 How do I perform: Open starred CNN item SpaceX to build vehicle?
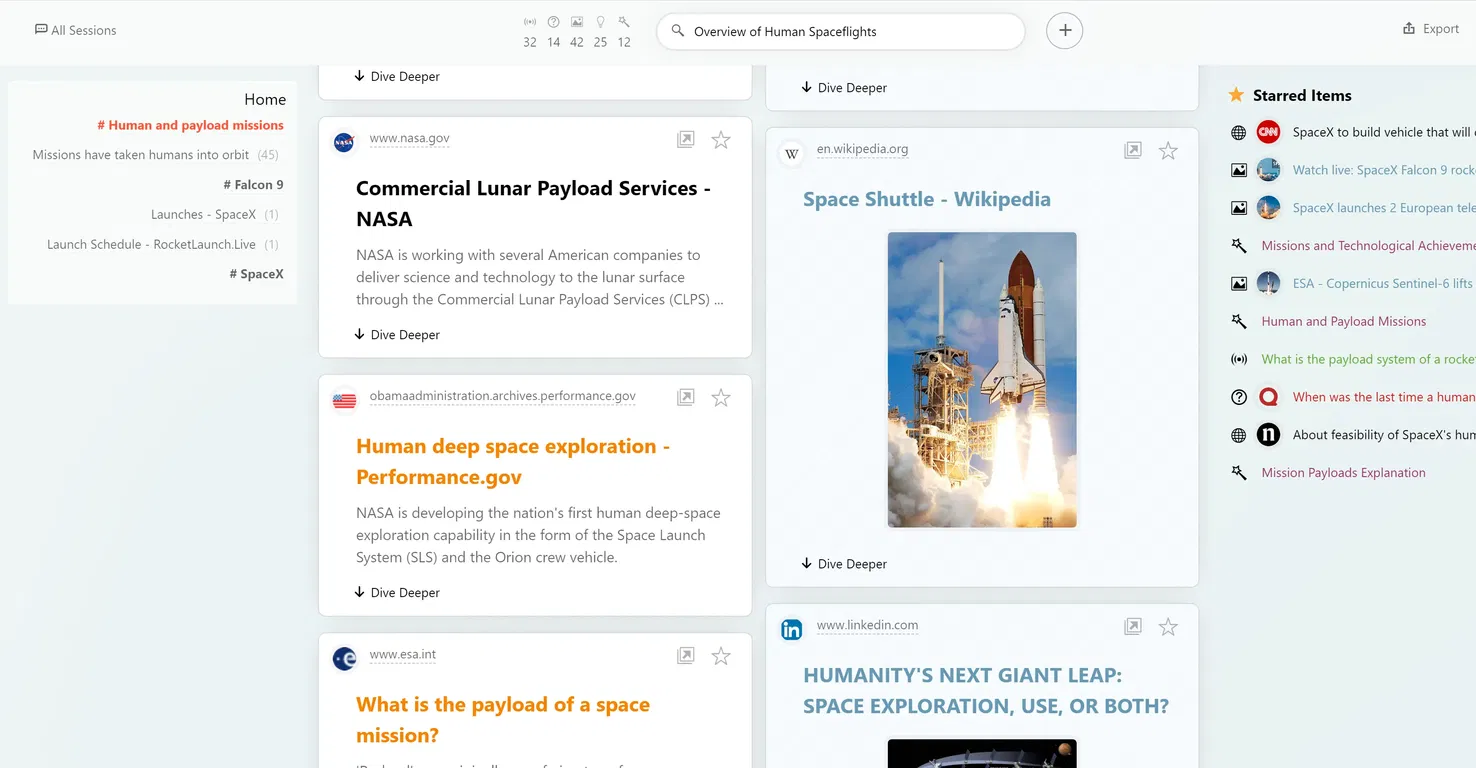pyautogui.click(x=1383, y=132)
